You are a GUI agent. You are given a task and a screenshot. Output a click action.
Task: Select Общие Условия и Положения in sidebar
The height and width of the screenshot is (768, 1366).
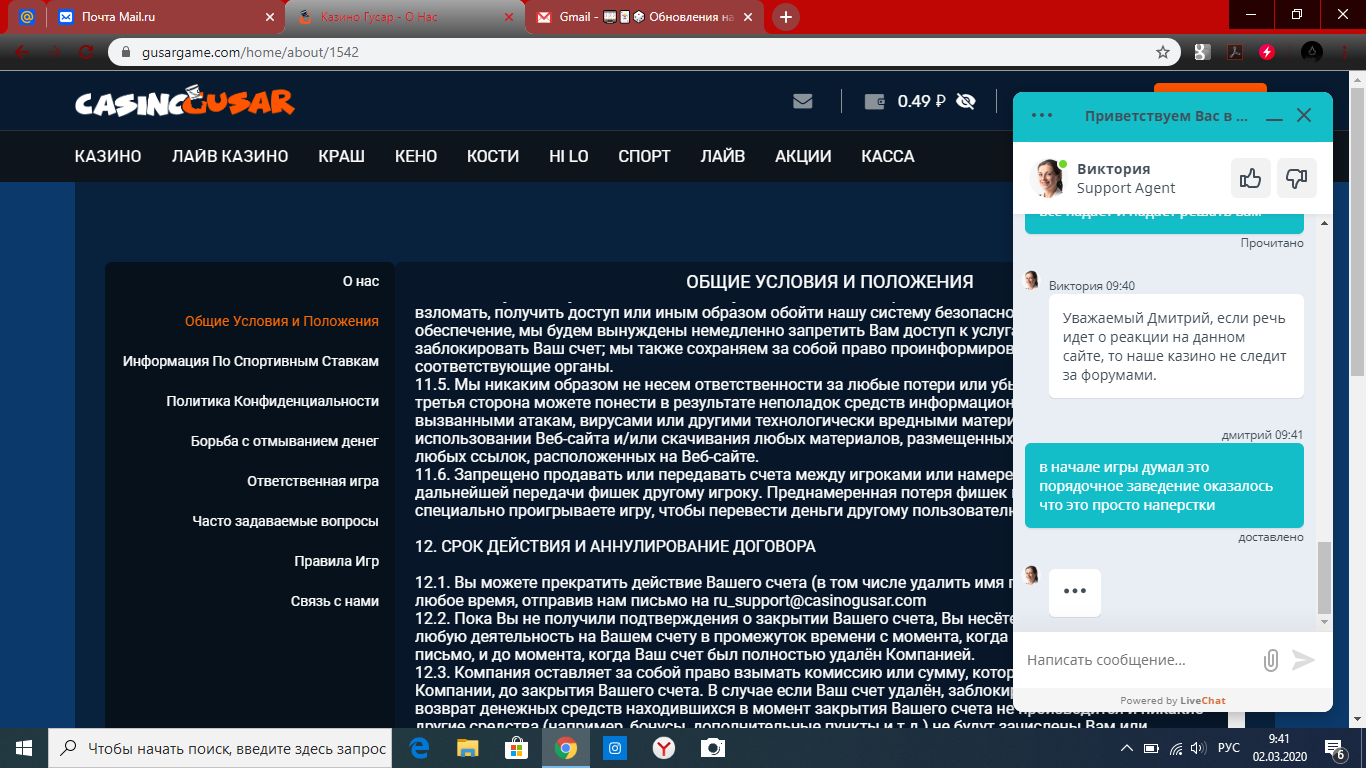click(x=282, y=321)
